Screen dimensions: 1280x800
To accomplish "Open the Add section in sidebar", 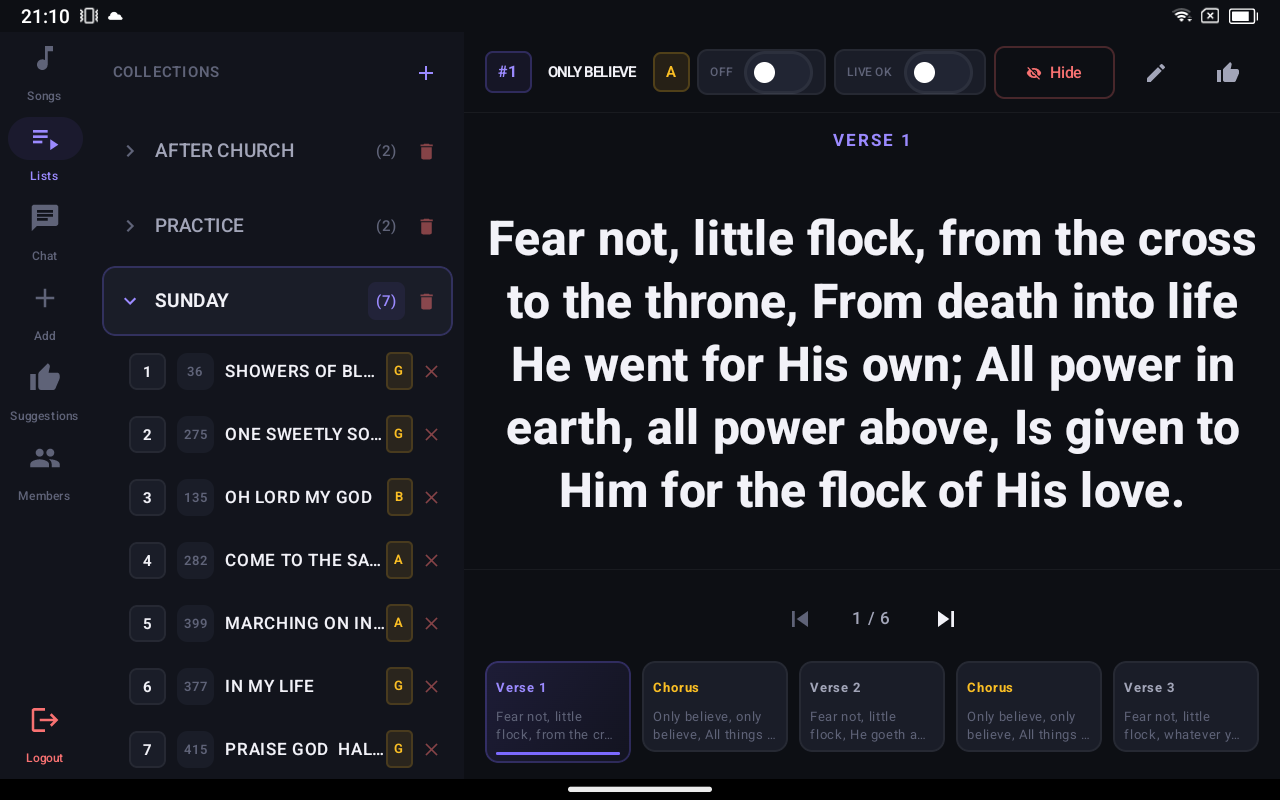I will (x=44, y=312).
